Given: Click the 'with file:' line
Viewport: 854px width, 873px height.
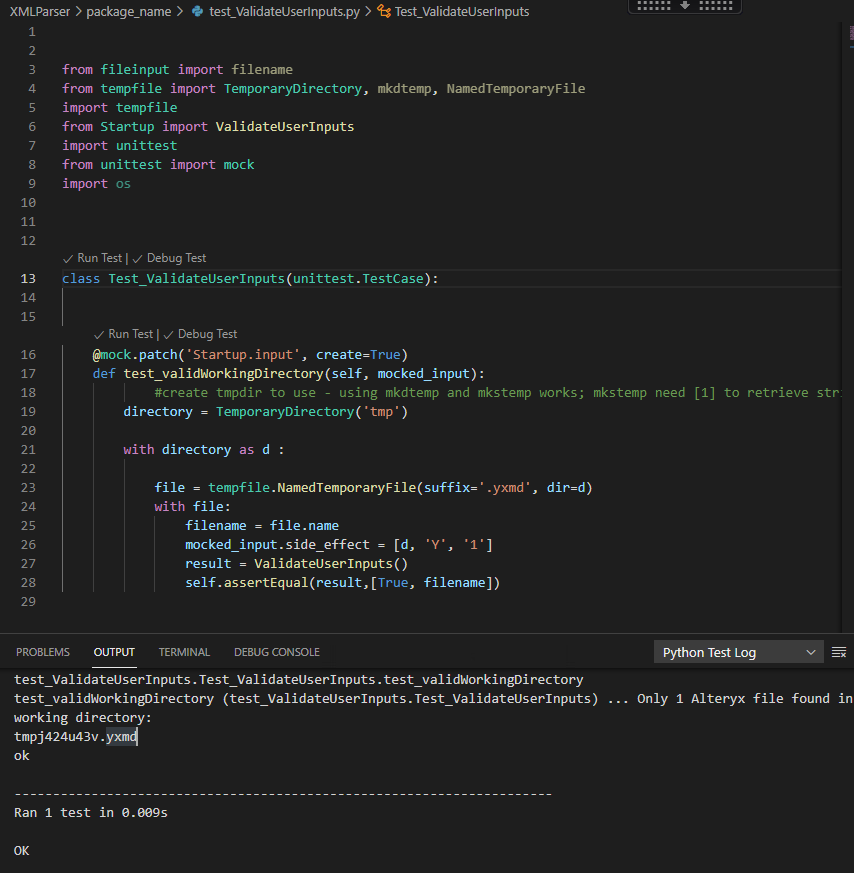Looking at the screenshot, I should pos(192,507).
